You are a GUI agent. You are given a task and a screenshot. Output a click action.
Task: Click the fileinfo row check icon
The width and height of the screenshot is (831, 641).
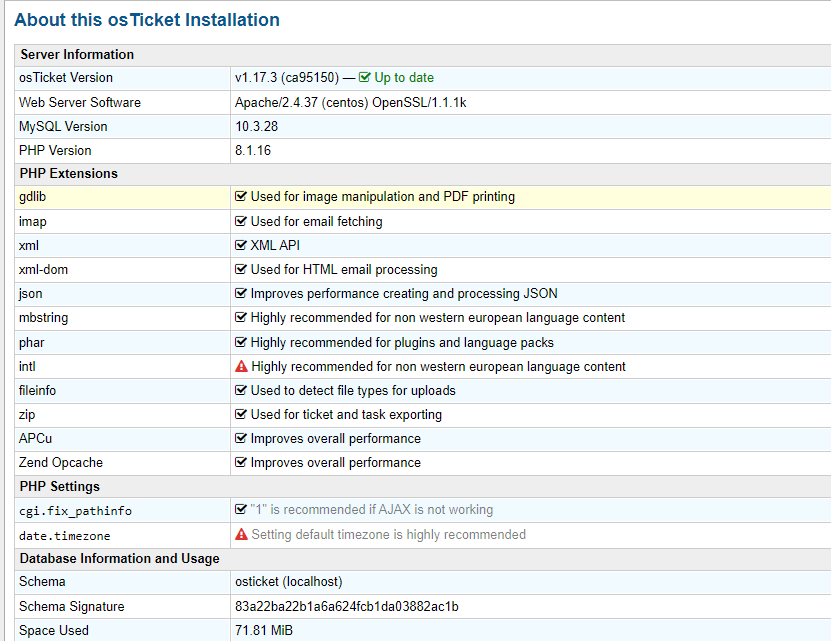241,391
